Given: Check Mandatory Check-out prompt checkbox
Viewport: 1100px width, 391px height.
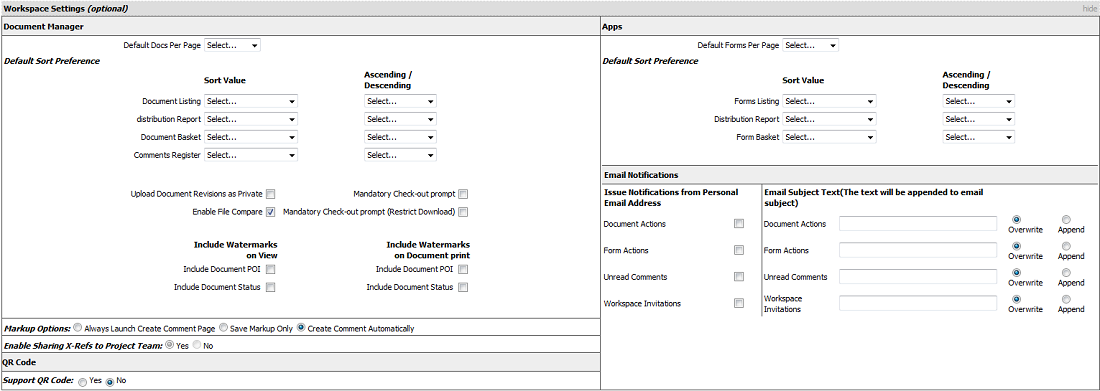Looking at the screenshot, I should (x=463, y=194).
